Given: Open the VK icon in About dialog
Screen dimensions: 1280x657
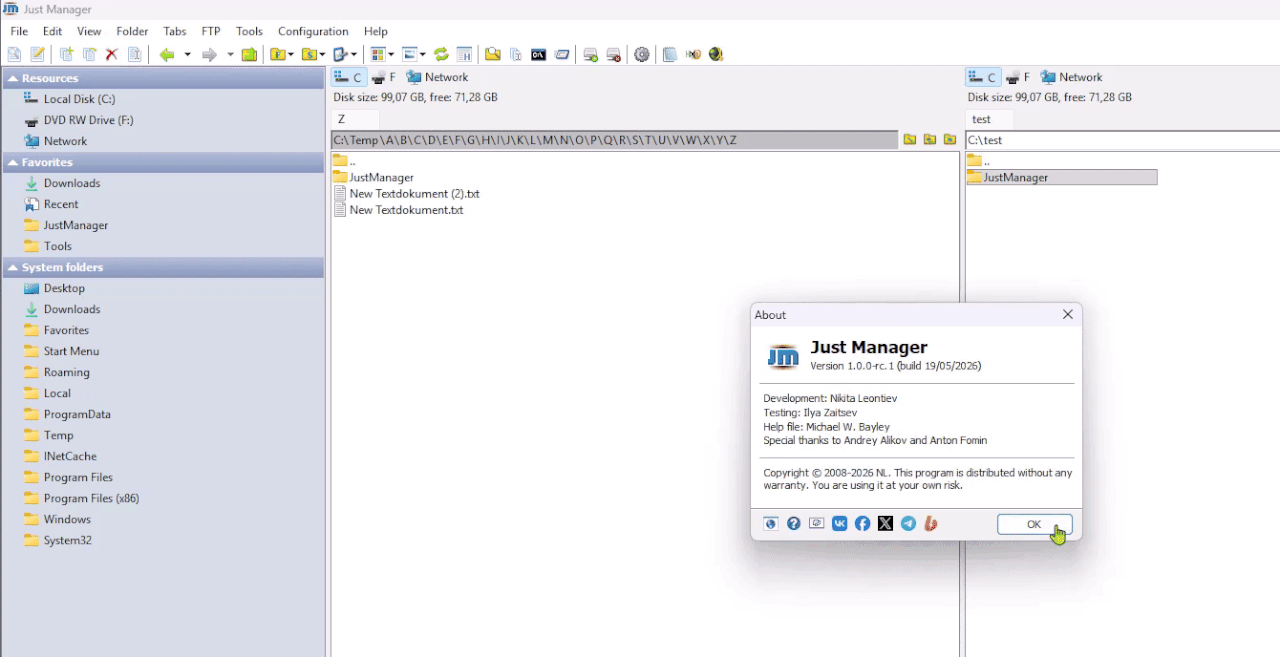Looking at the screenshot, I should 839,523.
